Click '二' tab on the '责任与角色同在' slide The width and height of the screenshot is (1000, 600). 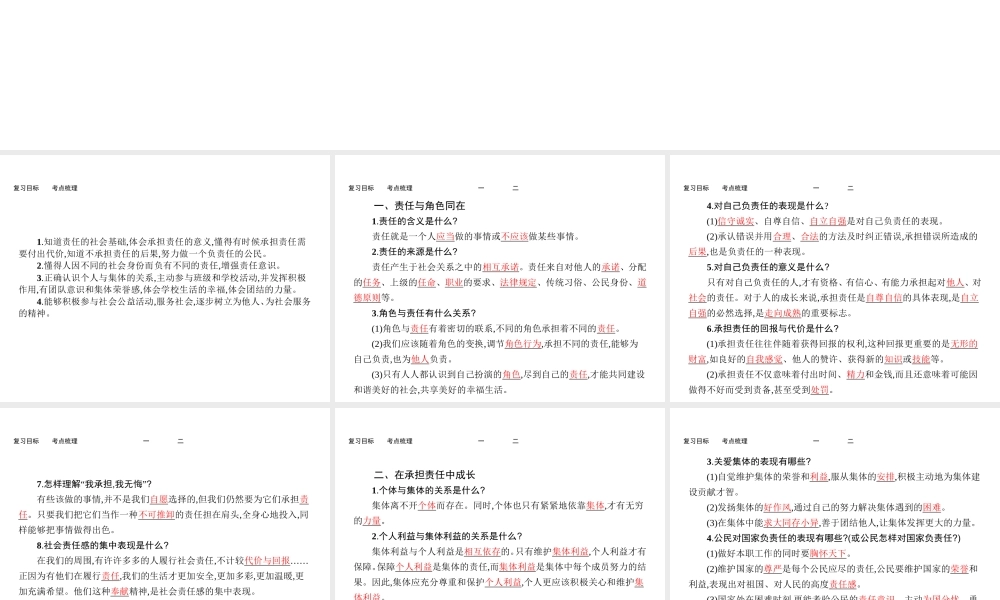515,188
